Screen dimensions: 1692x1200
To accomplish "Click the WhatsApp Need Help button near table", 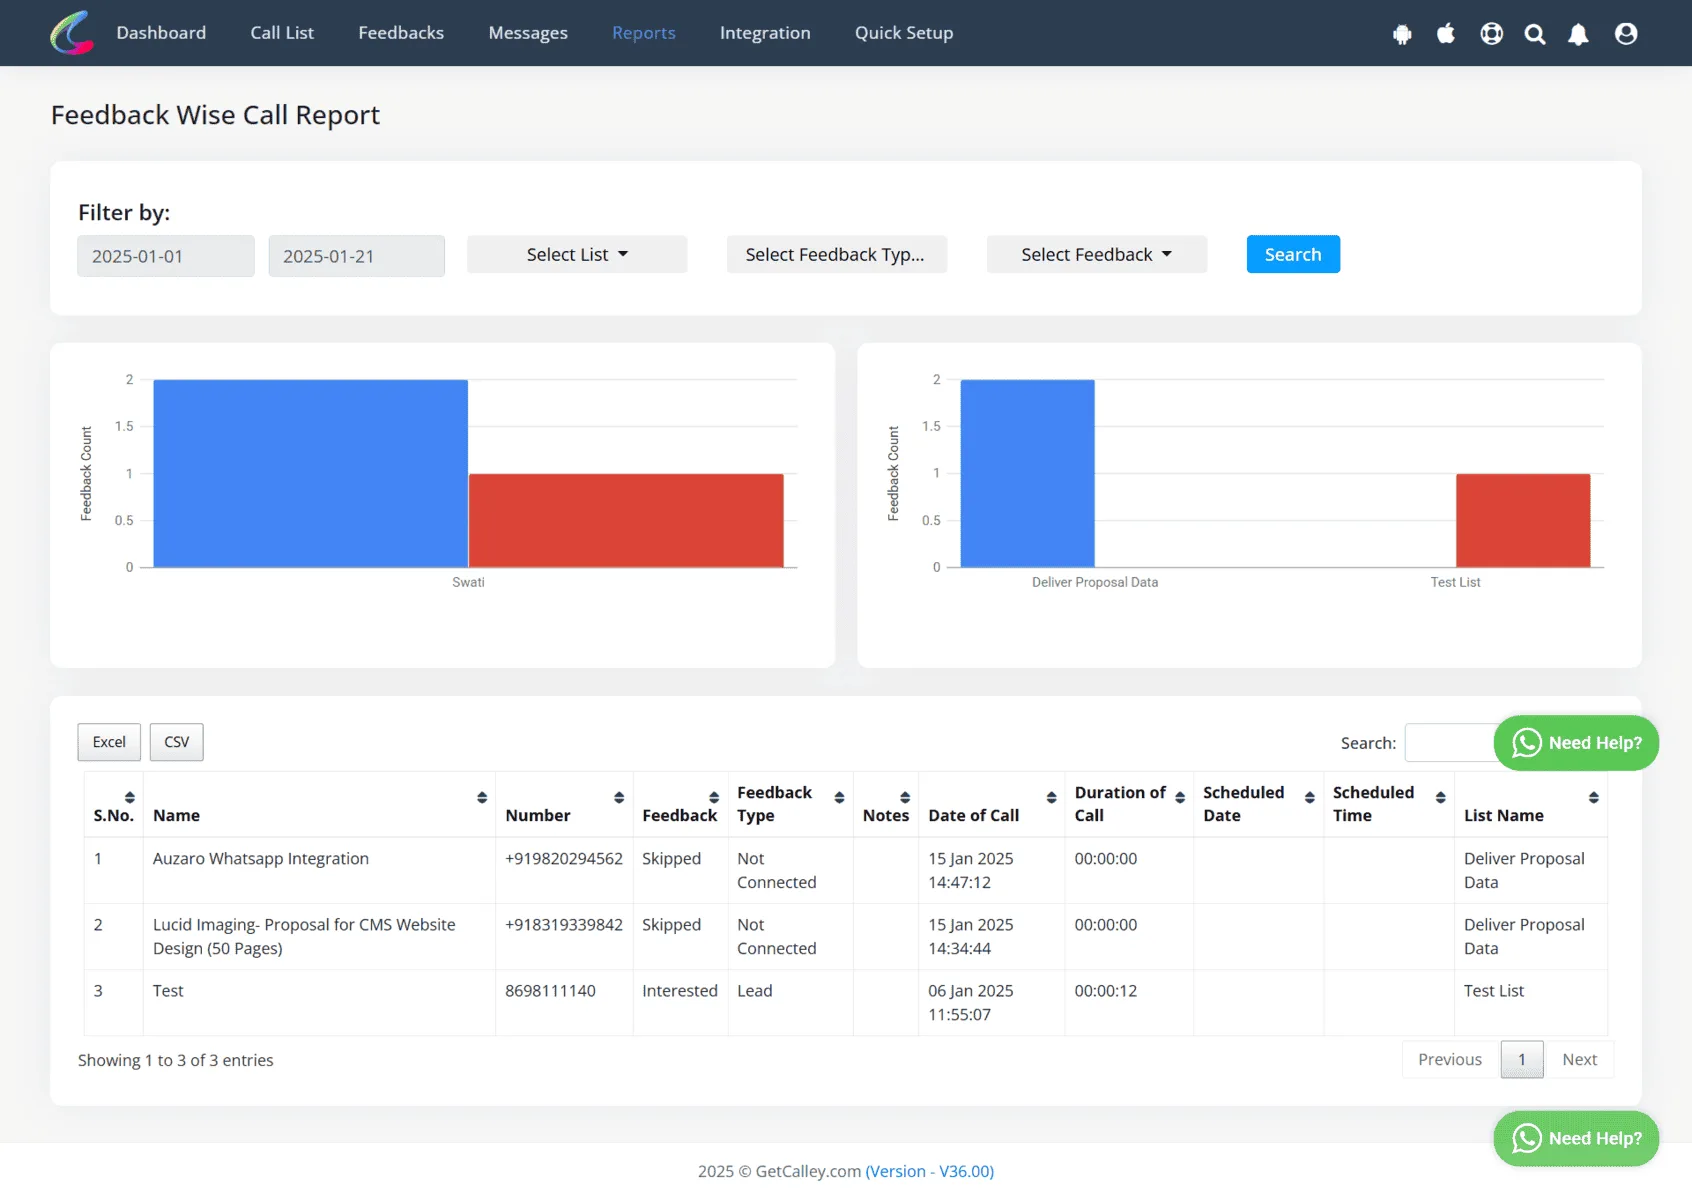I will tap(1576, 743).
